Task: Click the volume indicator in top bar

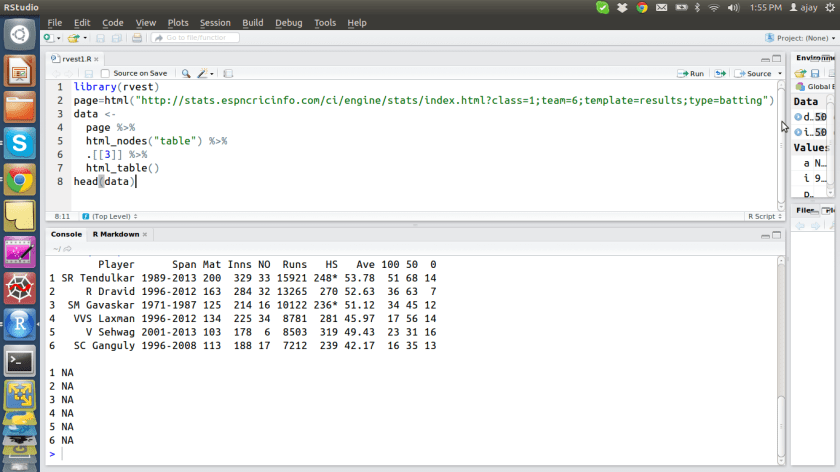Action: (x=733, y=8)
